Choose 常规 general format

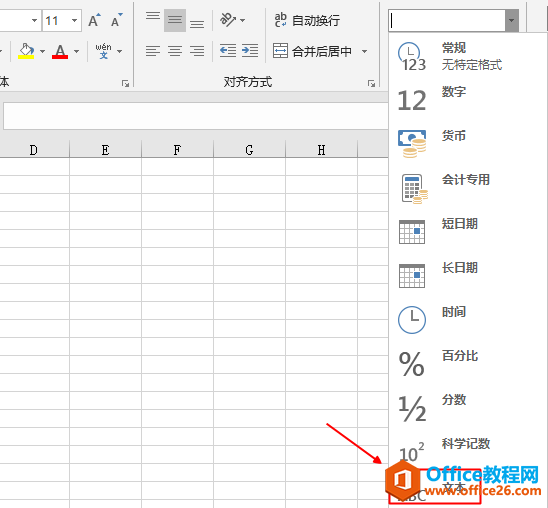tap(468, 56)
